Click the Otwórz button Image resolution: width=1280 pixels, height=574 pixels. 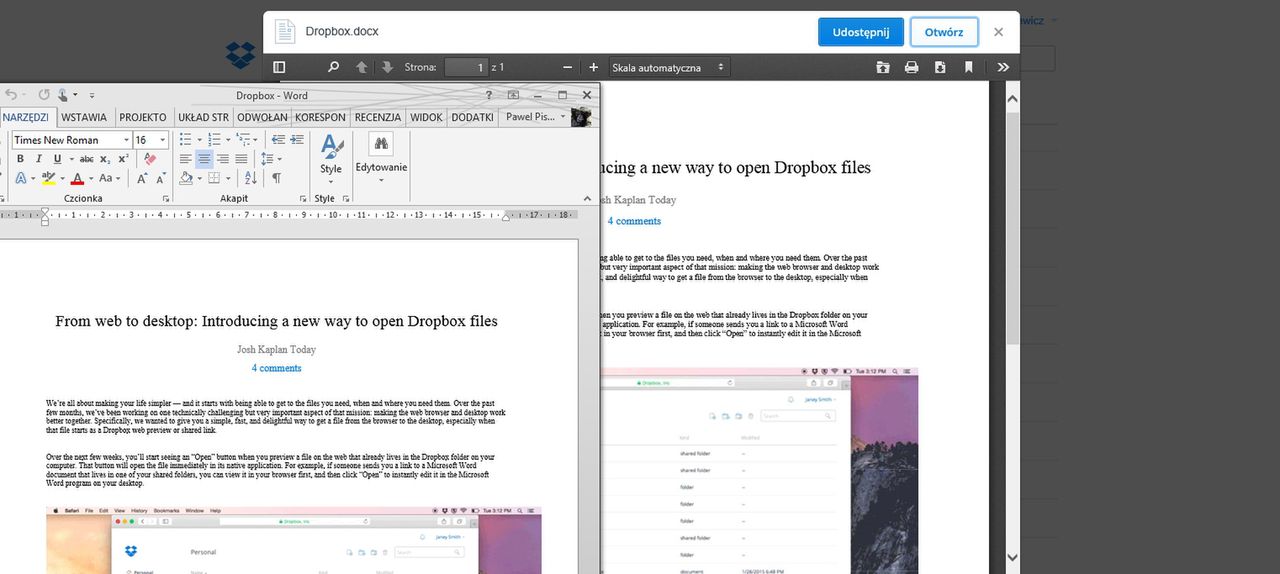[944, 32]
